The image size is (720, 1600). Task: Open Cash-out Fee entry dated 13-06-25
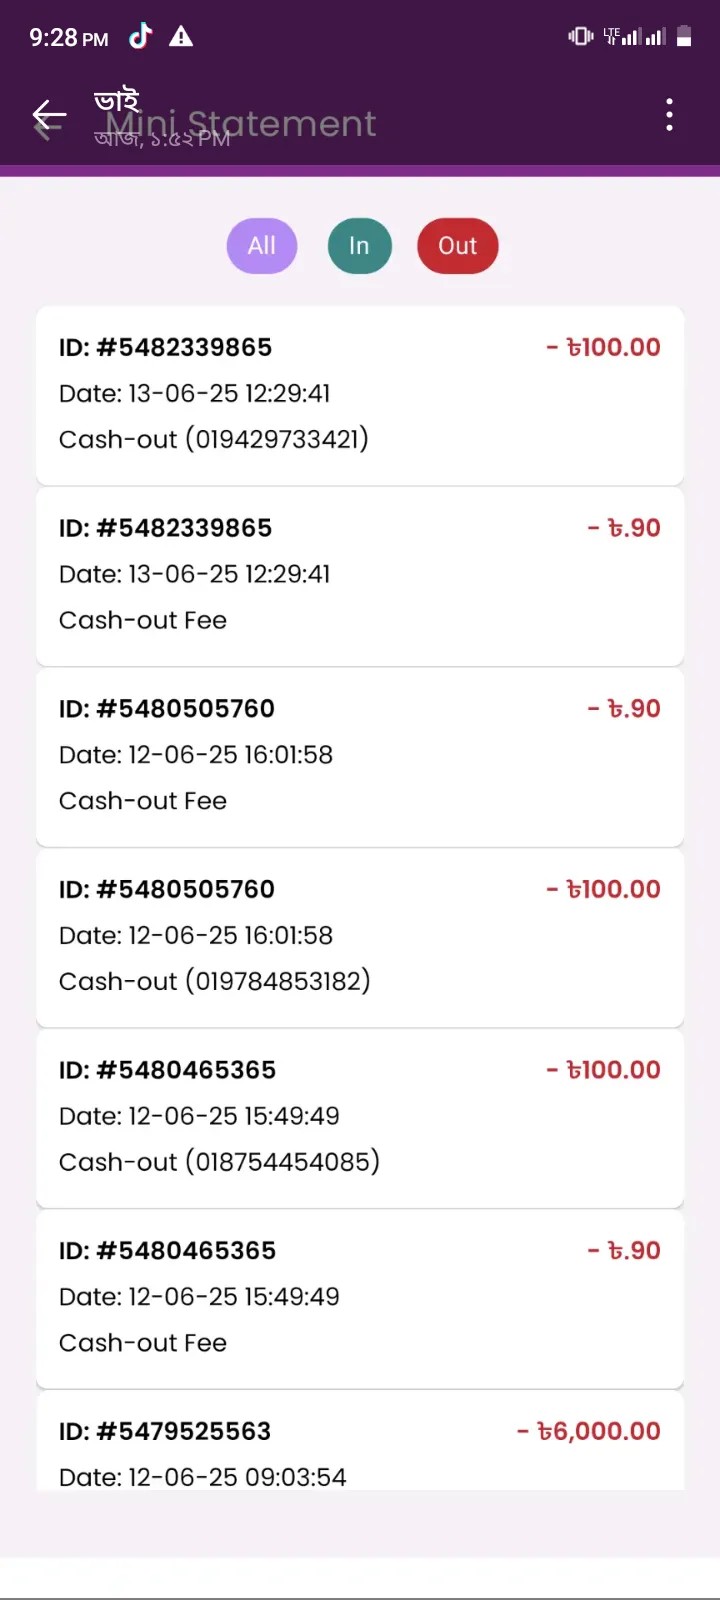(x=360, y=576)
